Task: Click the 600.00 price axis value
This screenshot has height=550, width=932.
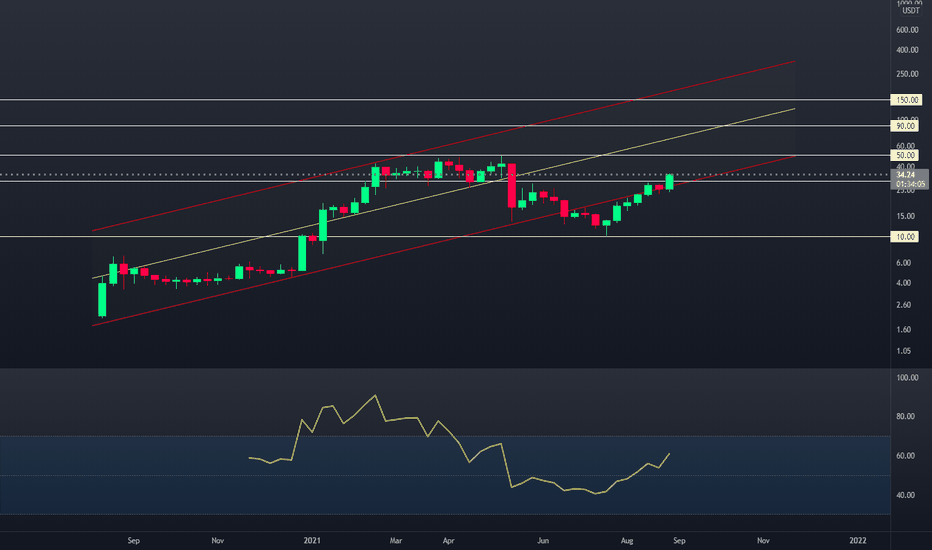Action: [x=907, y=30]
